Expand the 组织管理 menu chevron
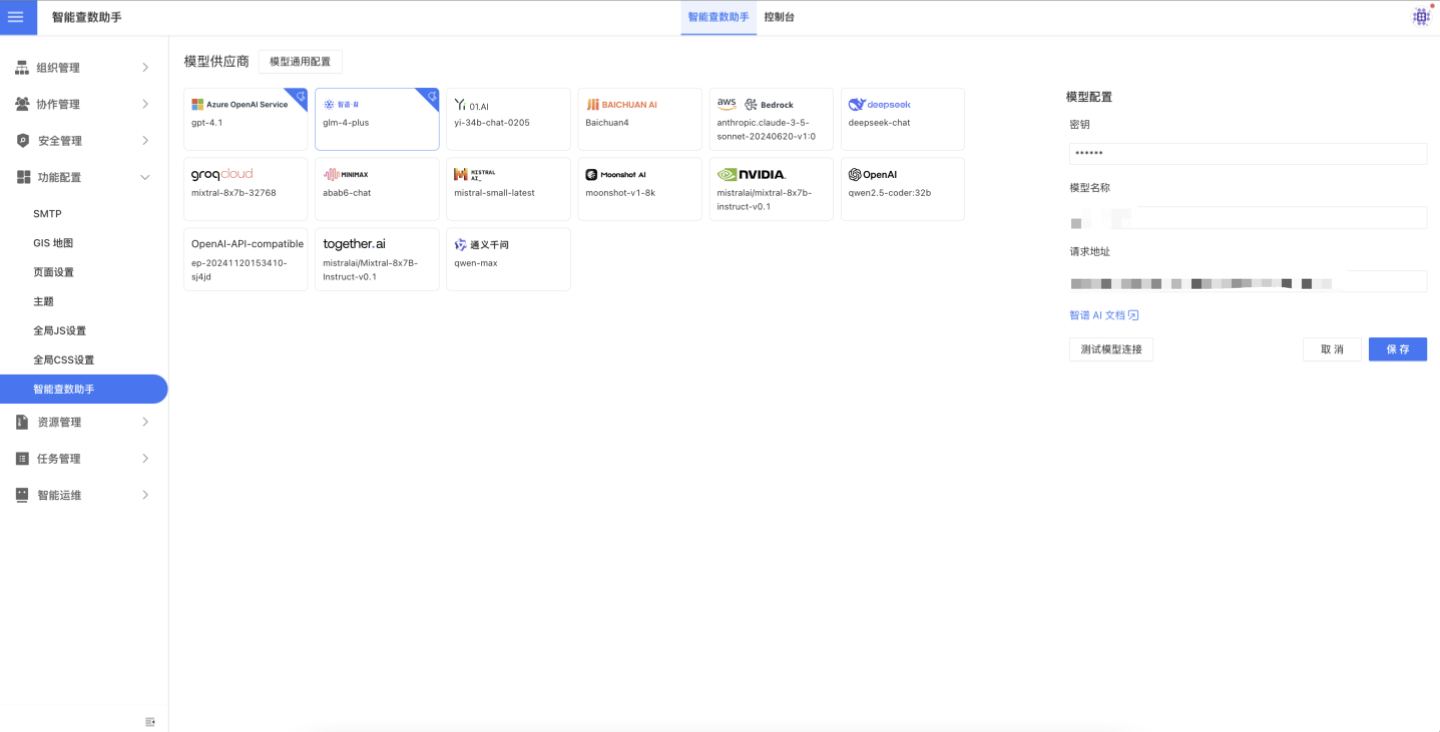Image resolution: width=1440 pixels, height=732 pixels. click(145, 67)
